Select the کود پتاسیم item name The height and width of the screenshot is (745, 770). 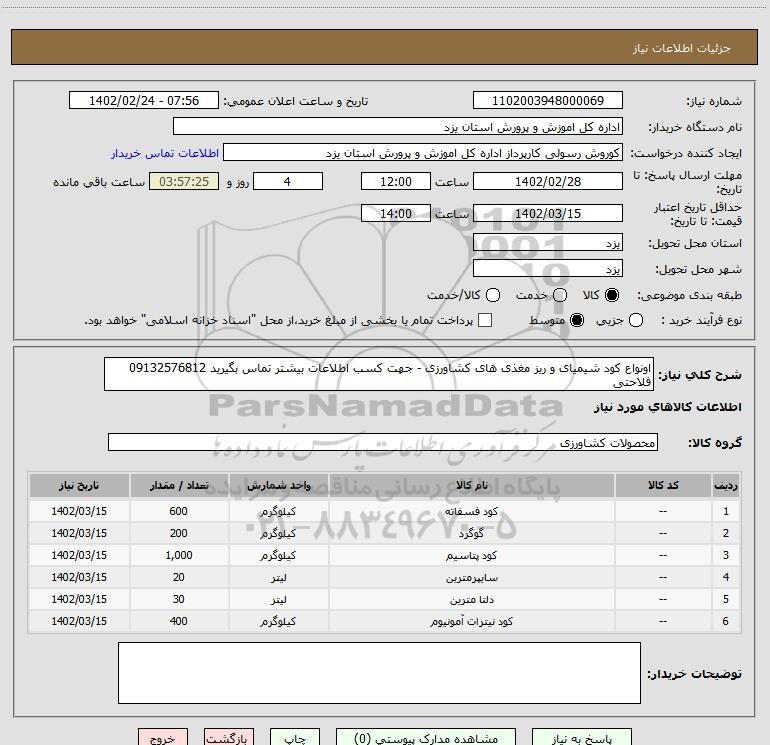pos(471,555)
